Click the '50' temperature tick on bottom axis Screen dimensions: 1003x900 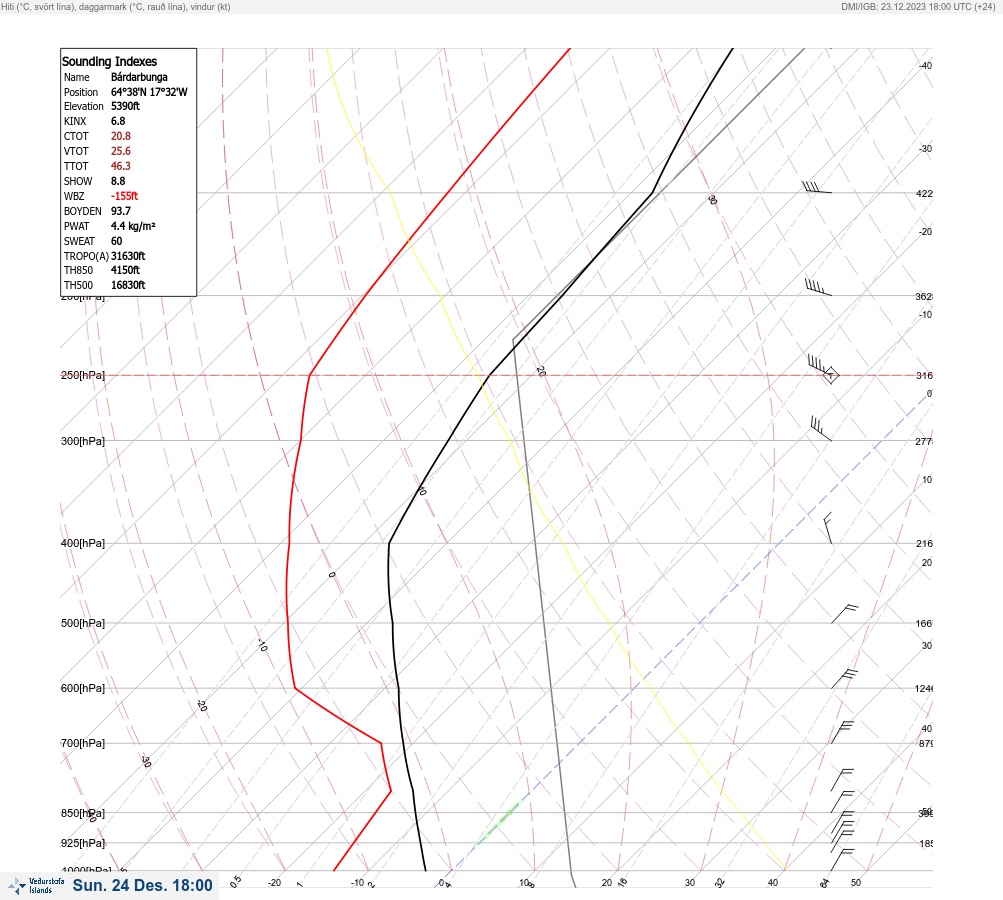pyautogui.click(x=856, y=883)
